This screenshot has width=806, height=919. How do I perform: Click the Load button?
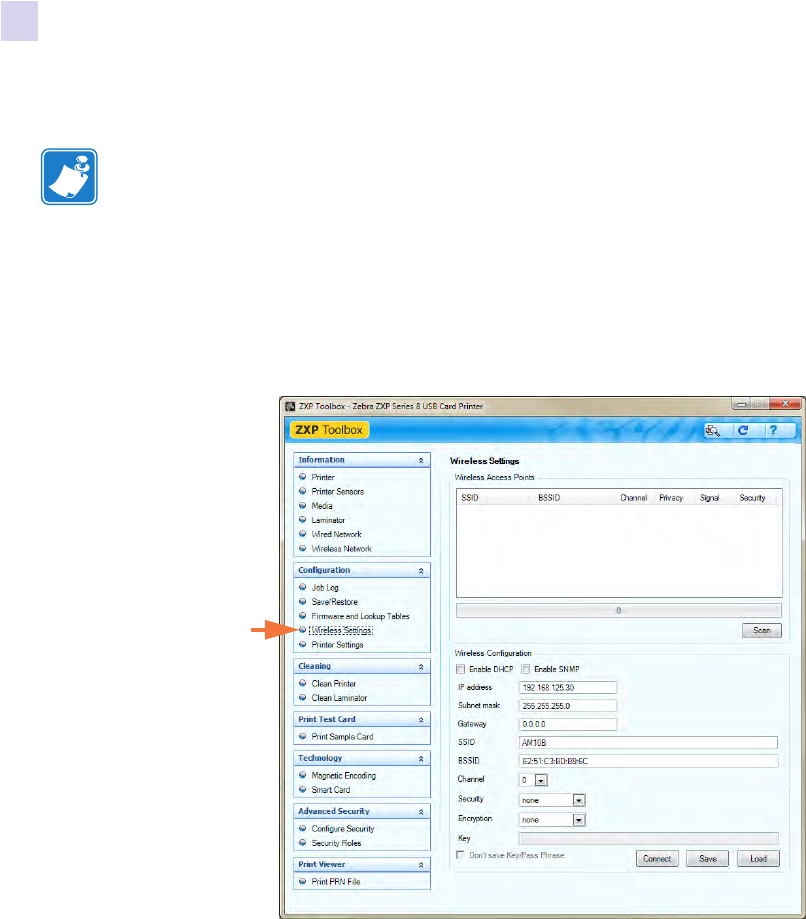point(759,859)
